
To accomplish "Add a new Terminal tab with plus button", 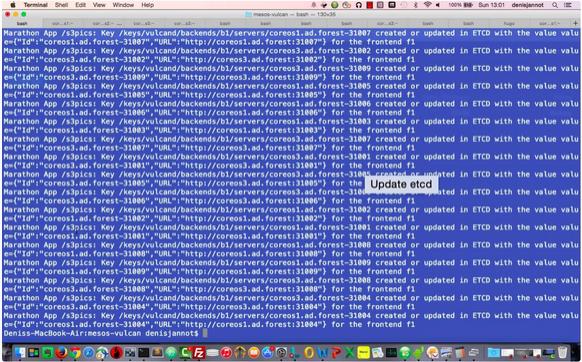I will (x=576, y=23).
